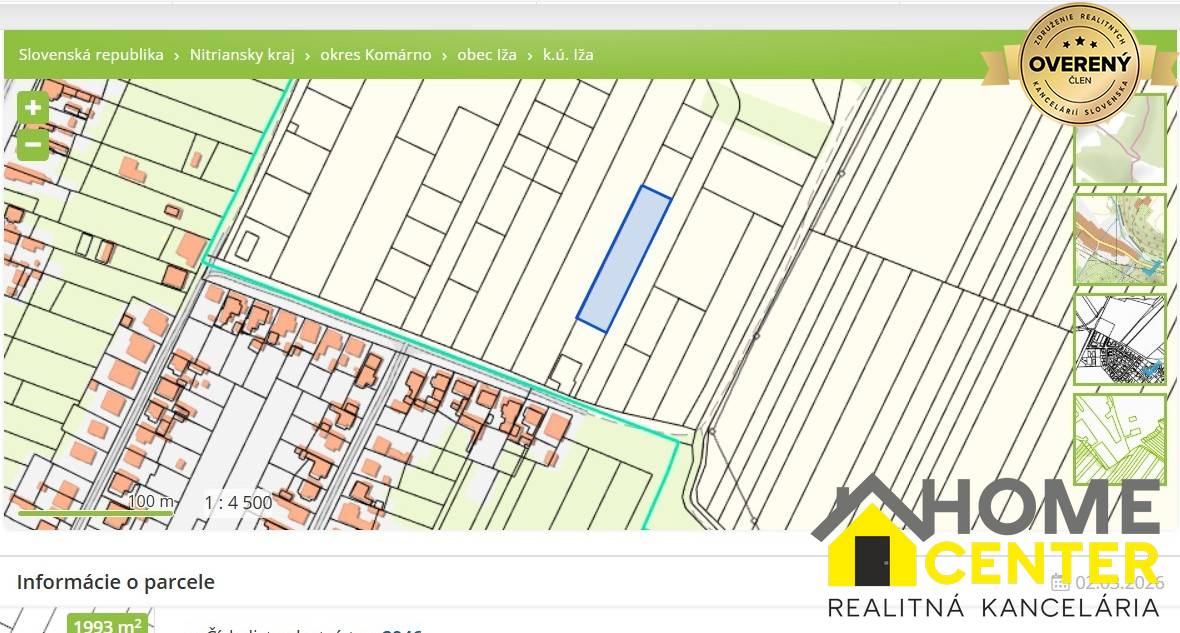The image size is (1180, 633).
Task: Click the Overený člen gold badge
Action: [1078, 62]
